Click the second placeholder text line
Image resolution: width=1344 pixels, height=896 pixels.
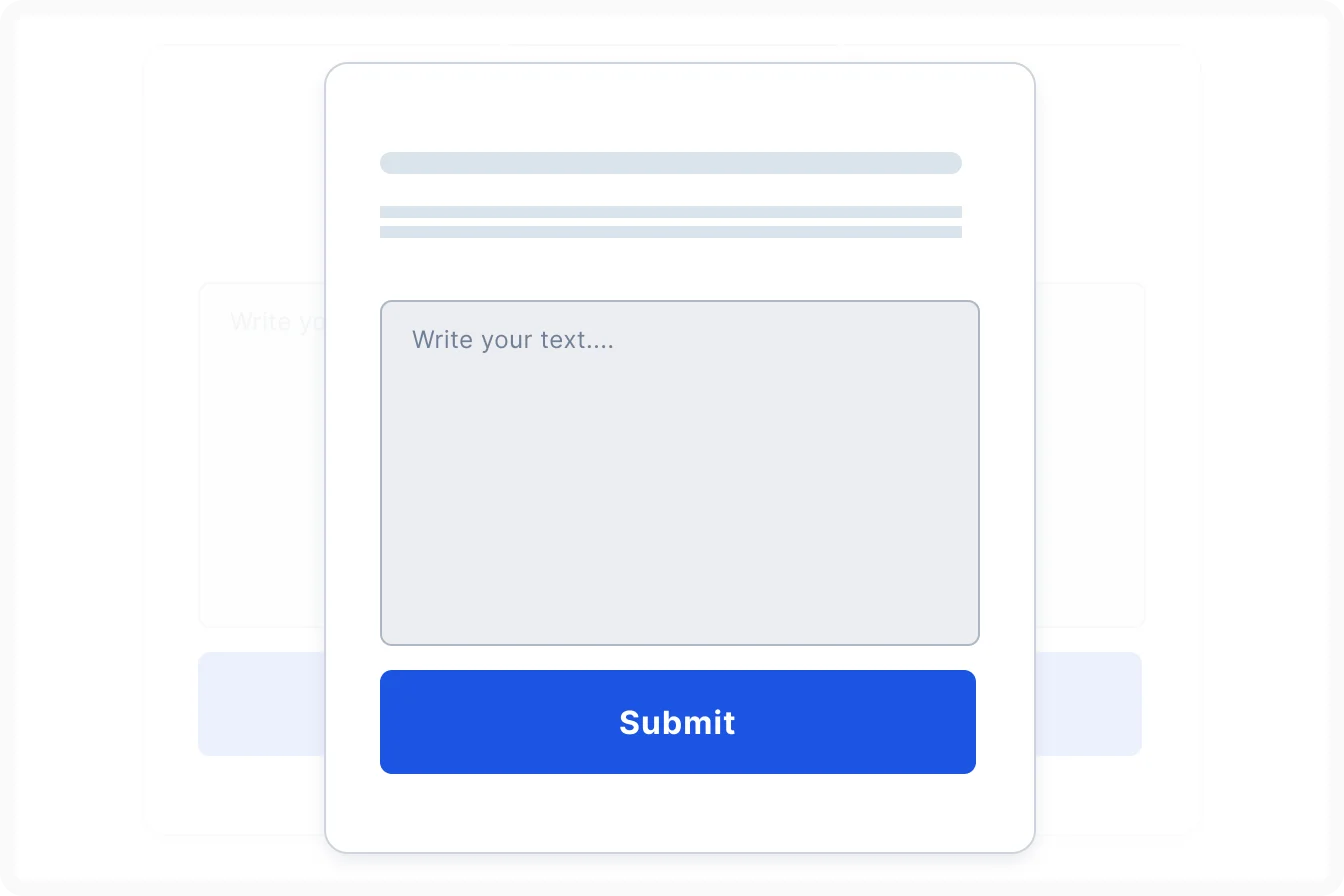tap(670, 229)
